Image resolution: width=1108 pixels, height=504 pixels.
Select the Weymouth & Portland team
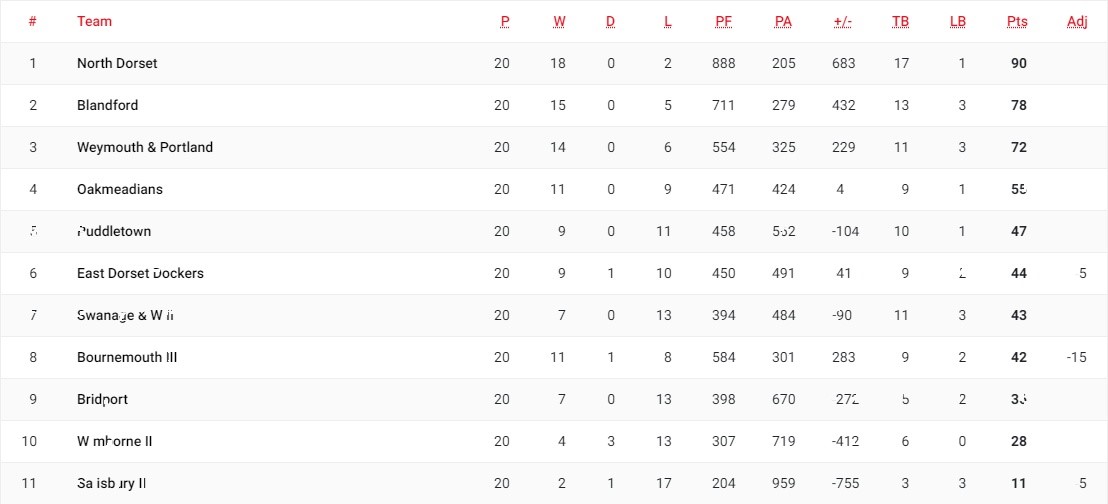pos(144,147)
